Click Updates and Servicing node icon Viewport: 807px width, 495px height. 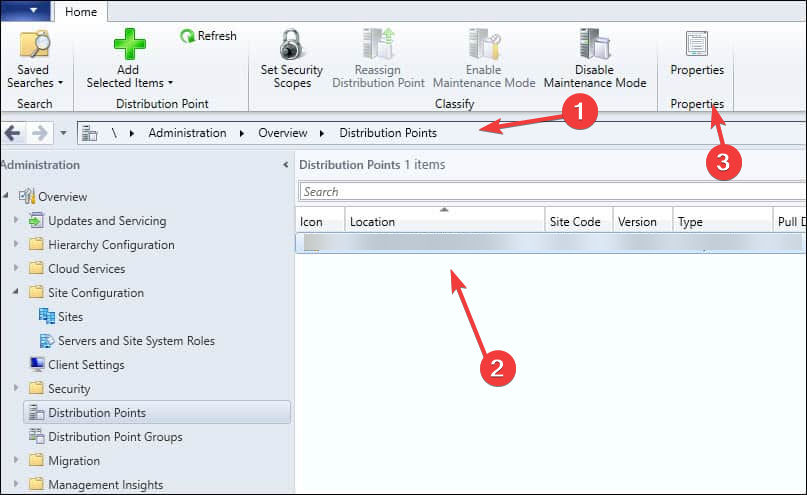point(37,221)
